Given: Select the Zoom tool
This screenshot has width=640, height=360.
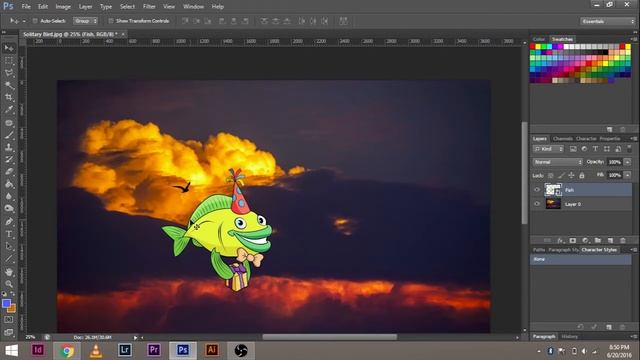Looking at the screenshot, I should [x=9, y=284].
